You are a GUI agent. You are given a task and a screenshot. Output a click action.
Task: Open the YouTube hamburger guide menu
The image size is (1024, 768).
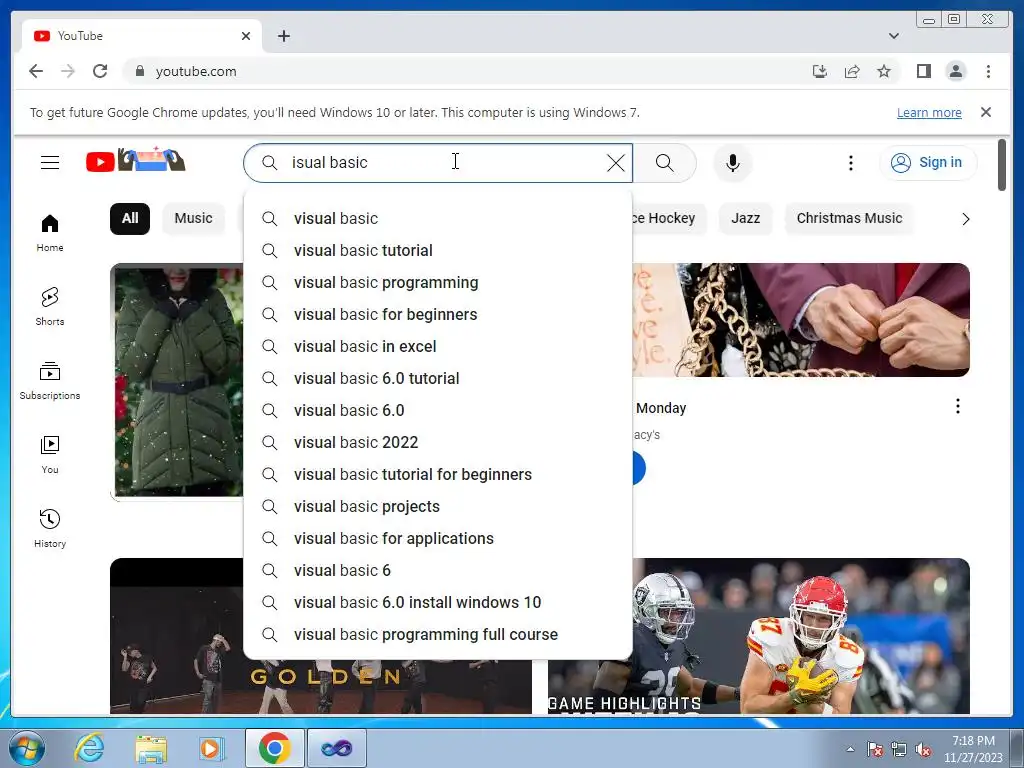[50, 162]
